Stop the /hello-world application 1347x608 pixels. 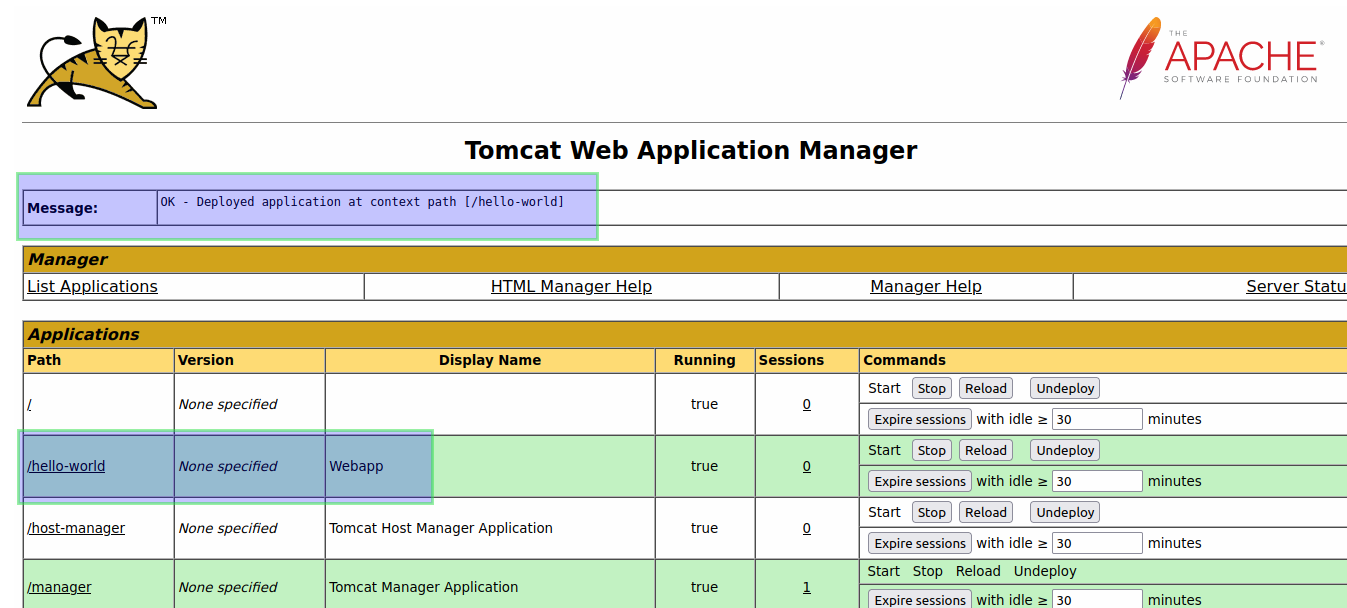931,450
